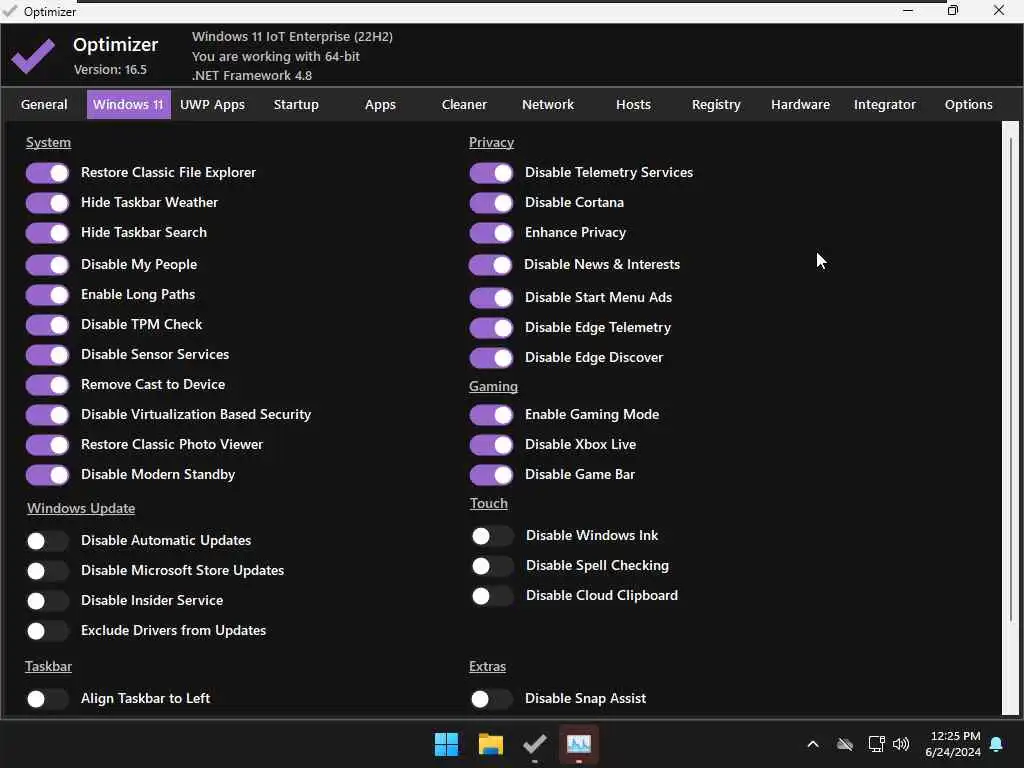Click the Gaming section heading link
The image size is (1024, 768).
pos(493,387)
